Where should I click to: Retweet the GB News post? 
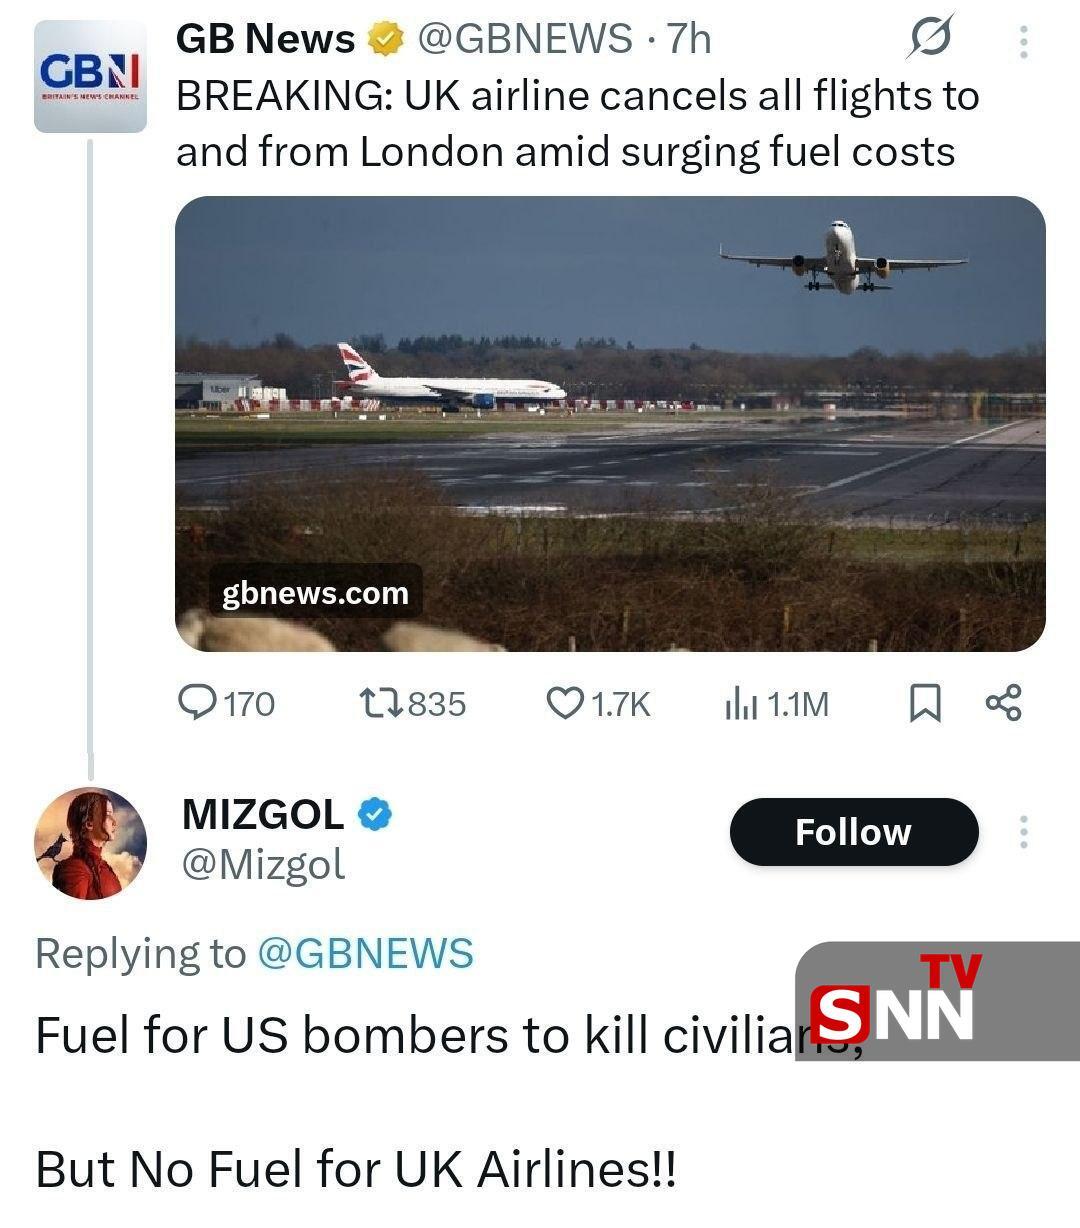[x=380, y=703]
